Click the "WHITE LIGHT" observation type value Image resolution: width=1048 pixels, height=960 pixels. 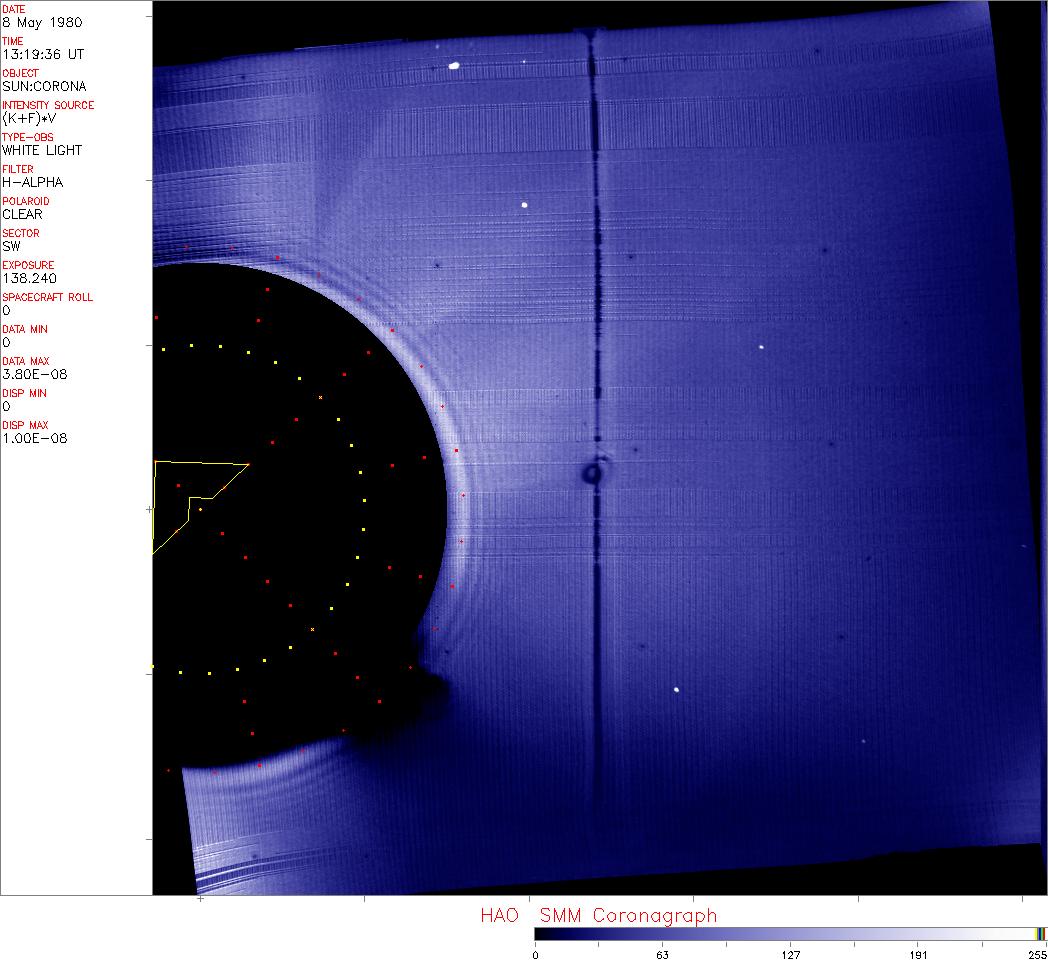tap(42, 150)
